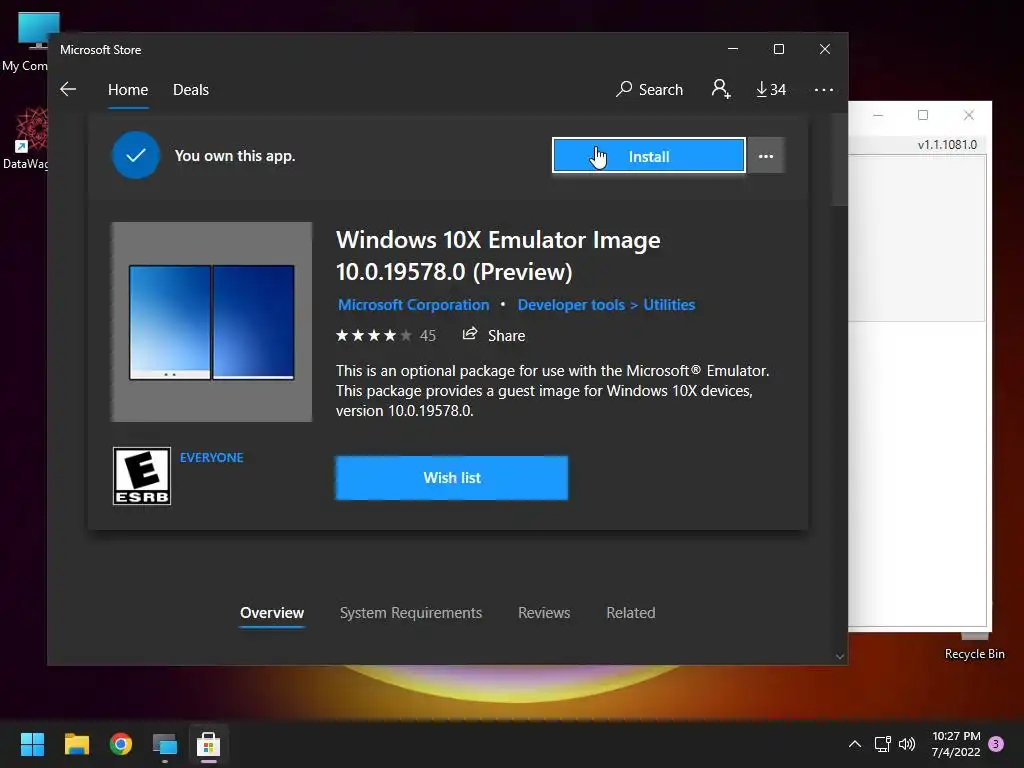
Task: Maximize the Microsoft Store window
Action: [x=778, y=49]
